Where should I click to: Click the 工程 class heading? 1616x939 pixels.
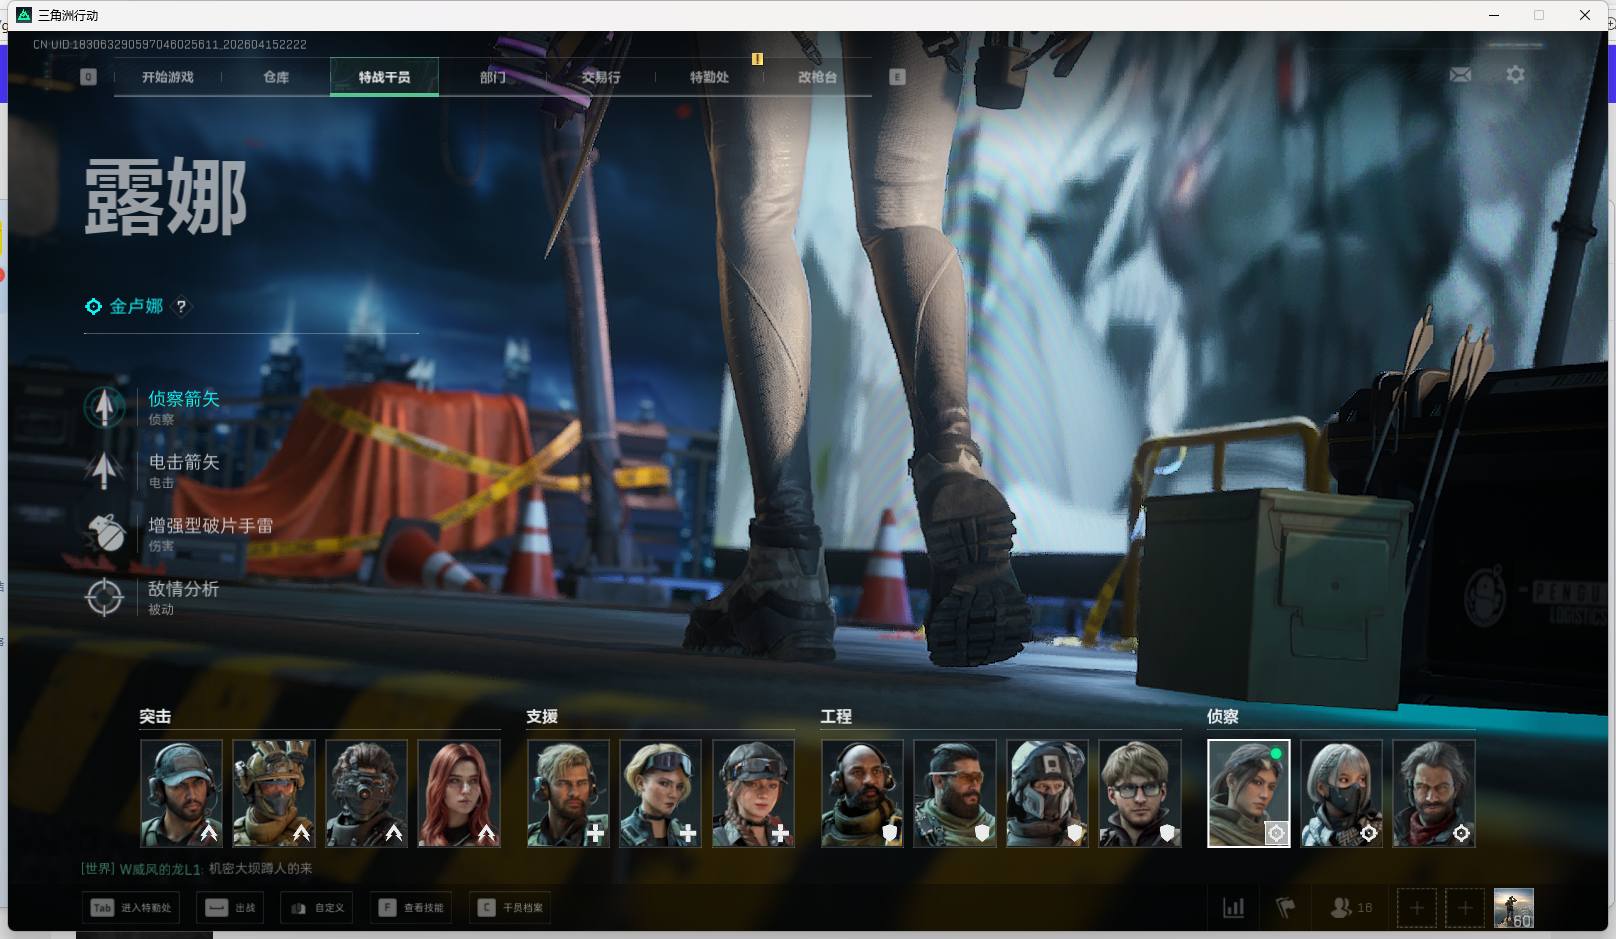(x=836, y=717)
